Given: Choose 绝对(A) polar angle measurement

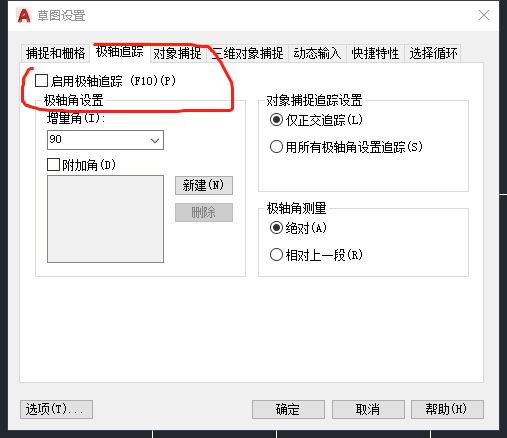Looking at the screenshot, I should 276,228.
